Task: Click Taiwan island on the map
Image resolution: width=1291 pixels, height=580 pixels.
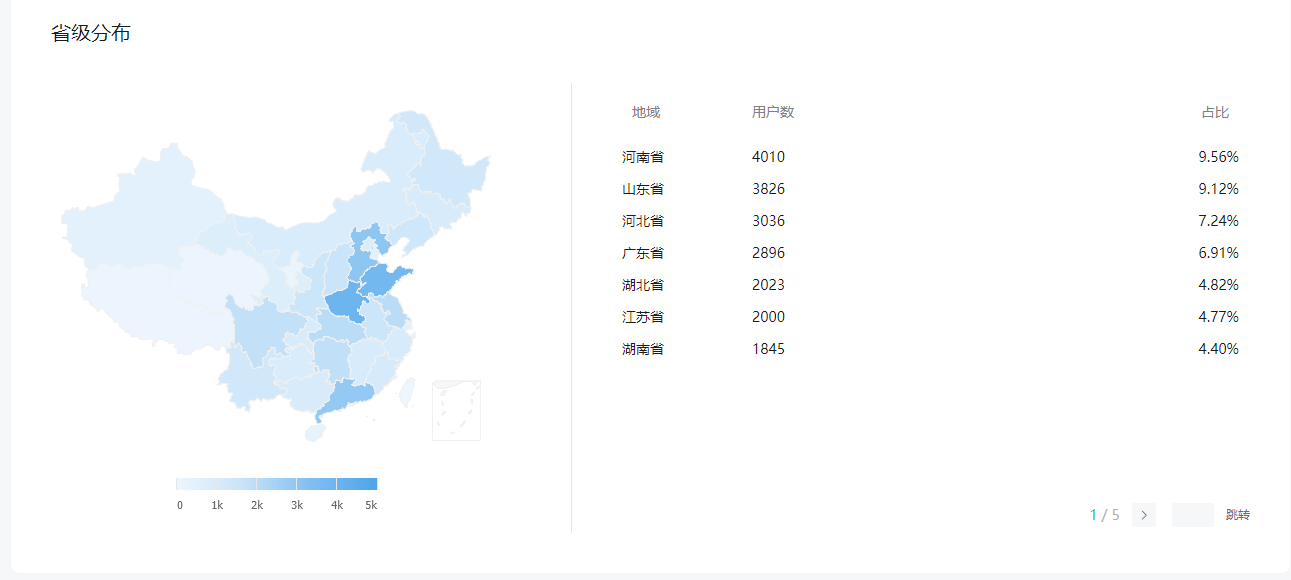Action: click(x=407, y=391)
